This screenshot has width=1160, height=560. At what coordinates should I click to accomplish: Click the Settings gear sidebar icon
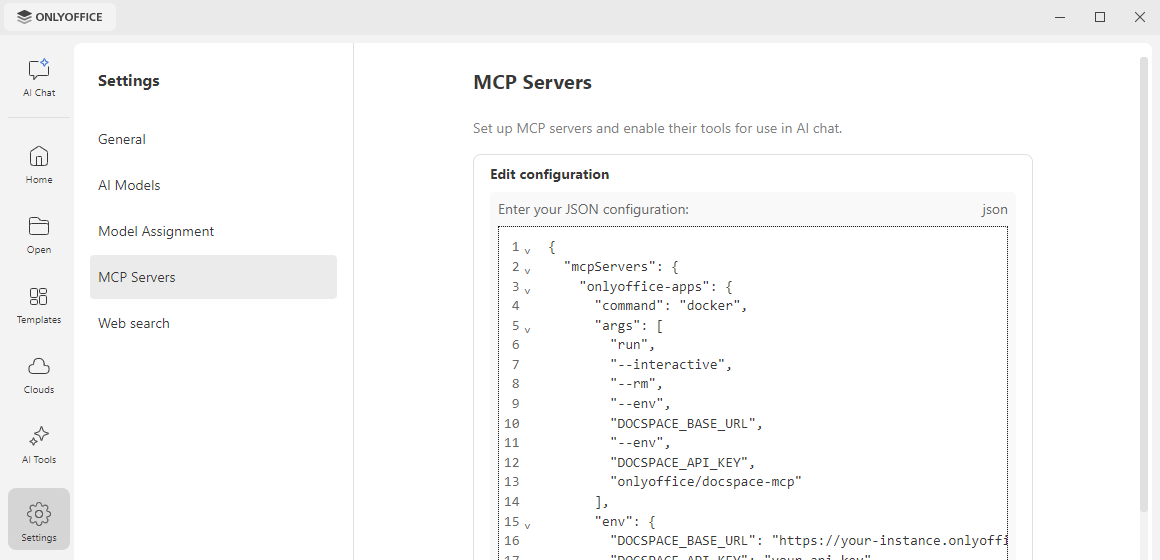pyautogui.click(x=38, y=519)
